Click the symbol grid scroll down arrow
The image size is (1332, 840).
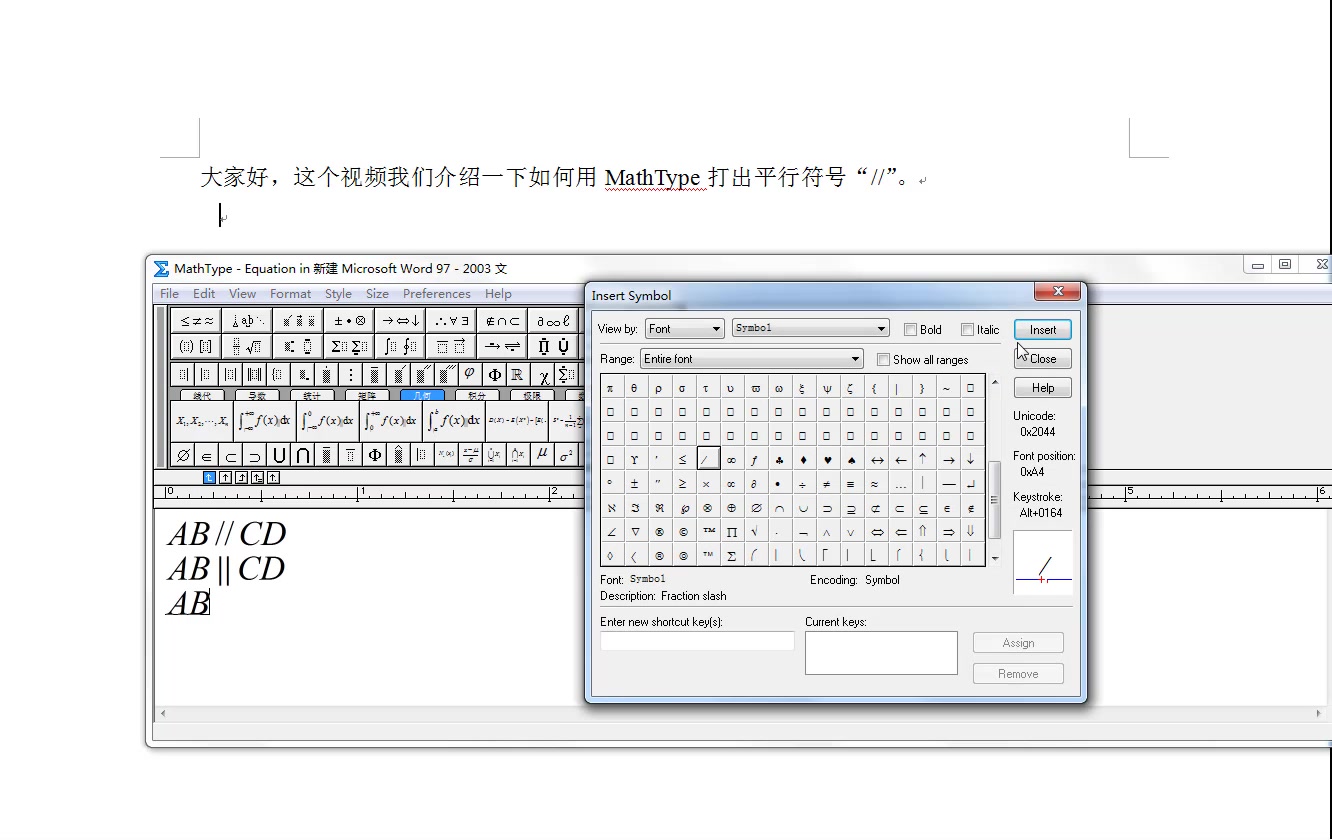(994, 558)
